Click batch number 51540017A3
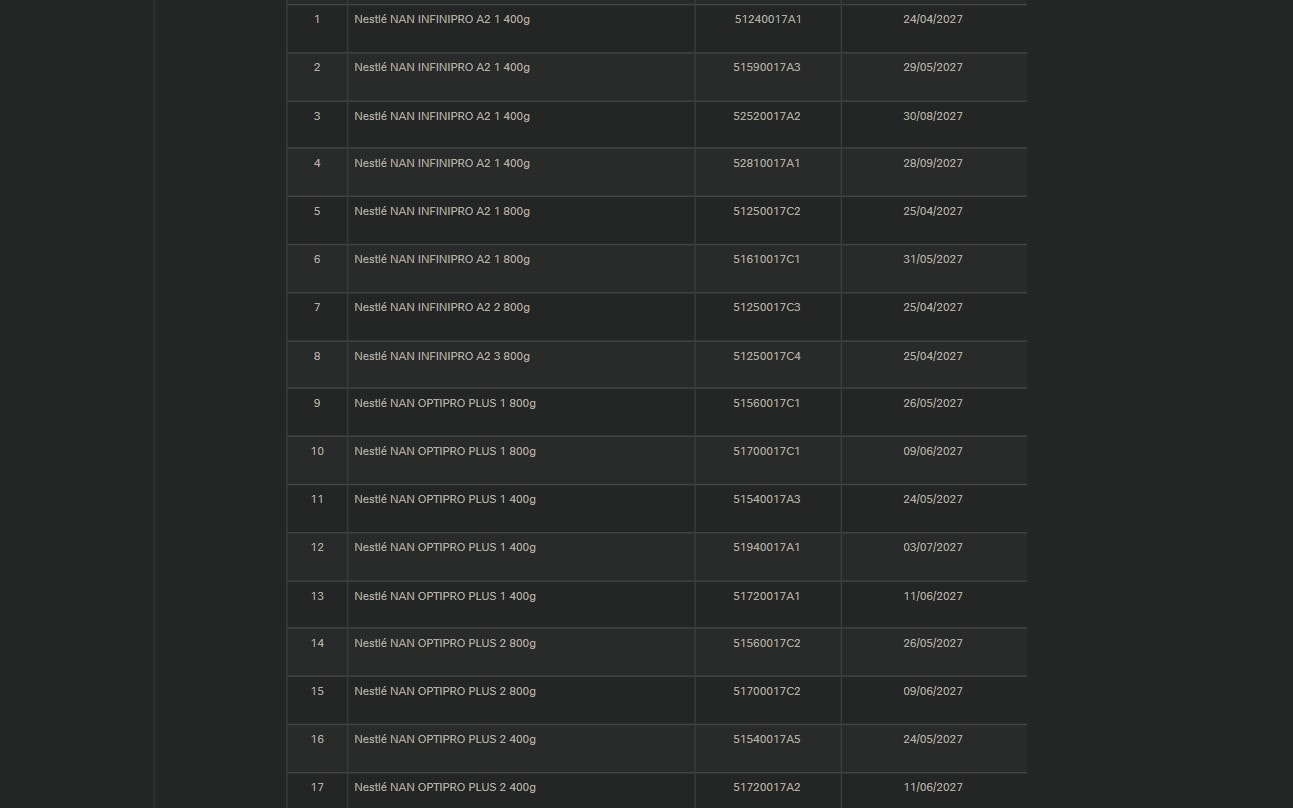The width and height of the screenshot is (1293, 808). point(766,499)
